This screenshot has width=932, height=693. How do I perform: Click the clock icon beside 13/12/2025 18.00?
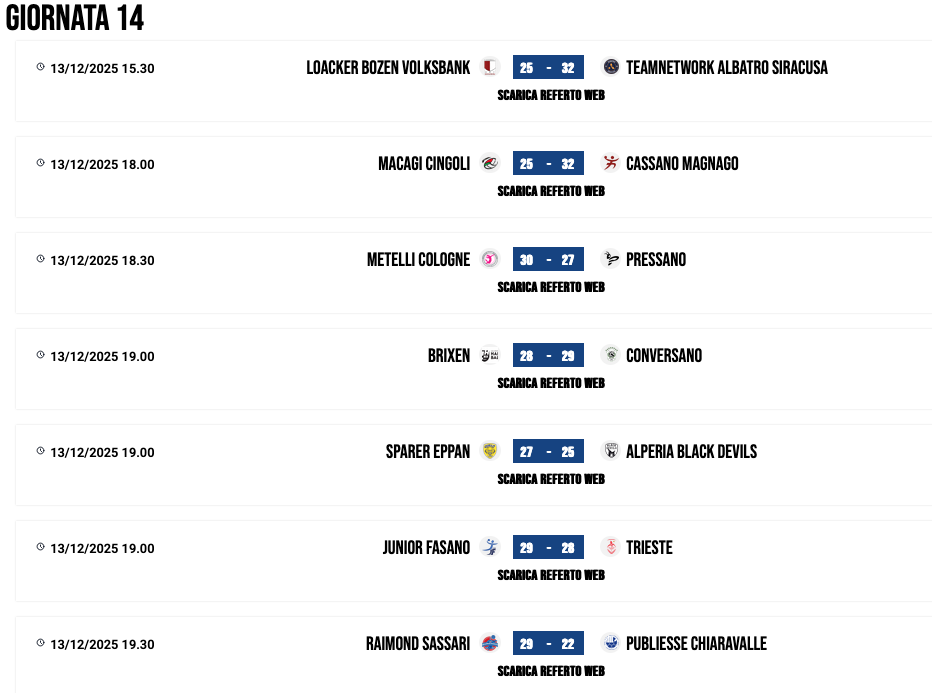point(41,163)
